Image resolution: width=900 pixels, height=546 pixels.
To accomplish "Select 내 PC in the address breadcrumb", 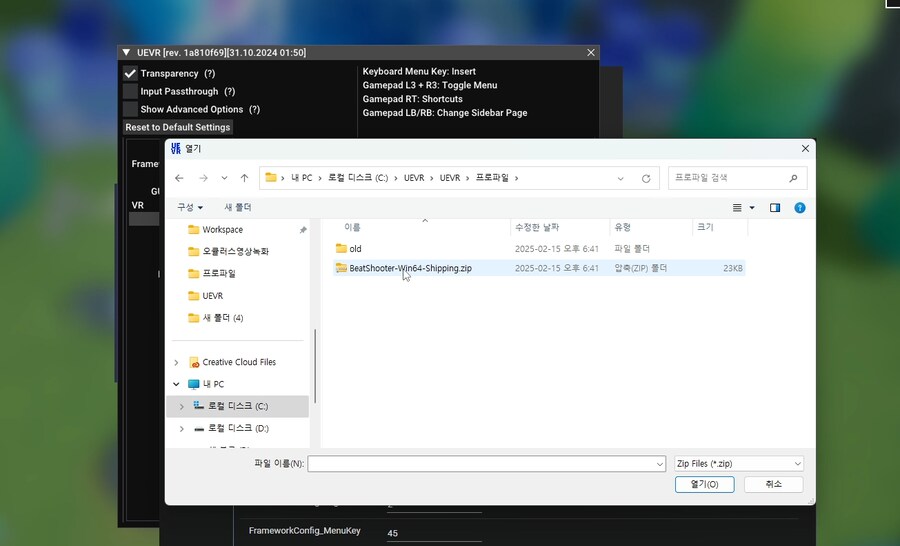I will click(x=301, y=178).
